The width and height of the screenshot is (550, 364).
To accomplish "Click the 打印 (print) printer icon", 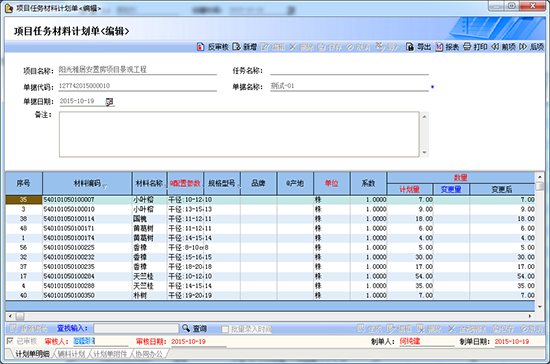I will (x=467, y=47).
